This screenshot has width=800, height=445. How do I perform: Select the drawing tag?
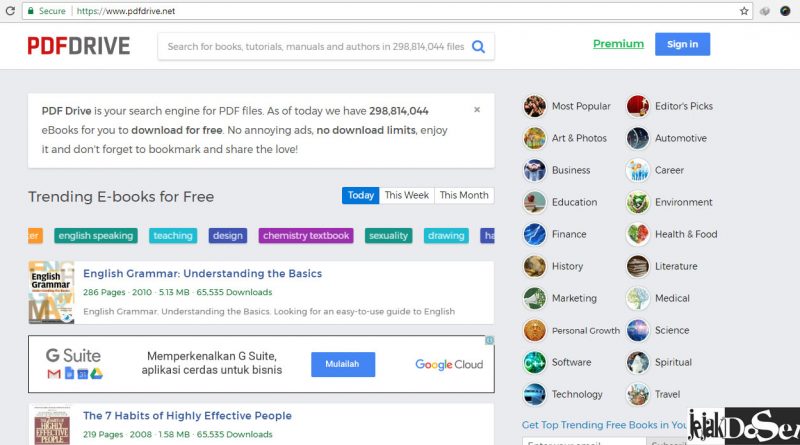[x=446, y=236]
